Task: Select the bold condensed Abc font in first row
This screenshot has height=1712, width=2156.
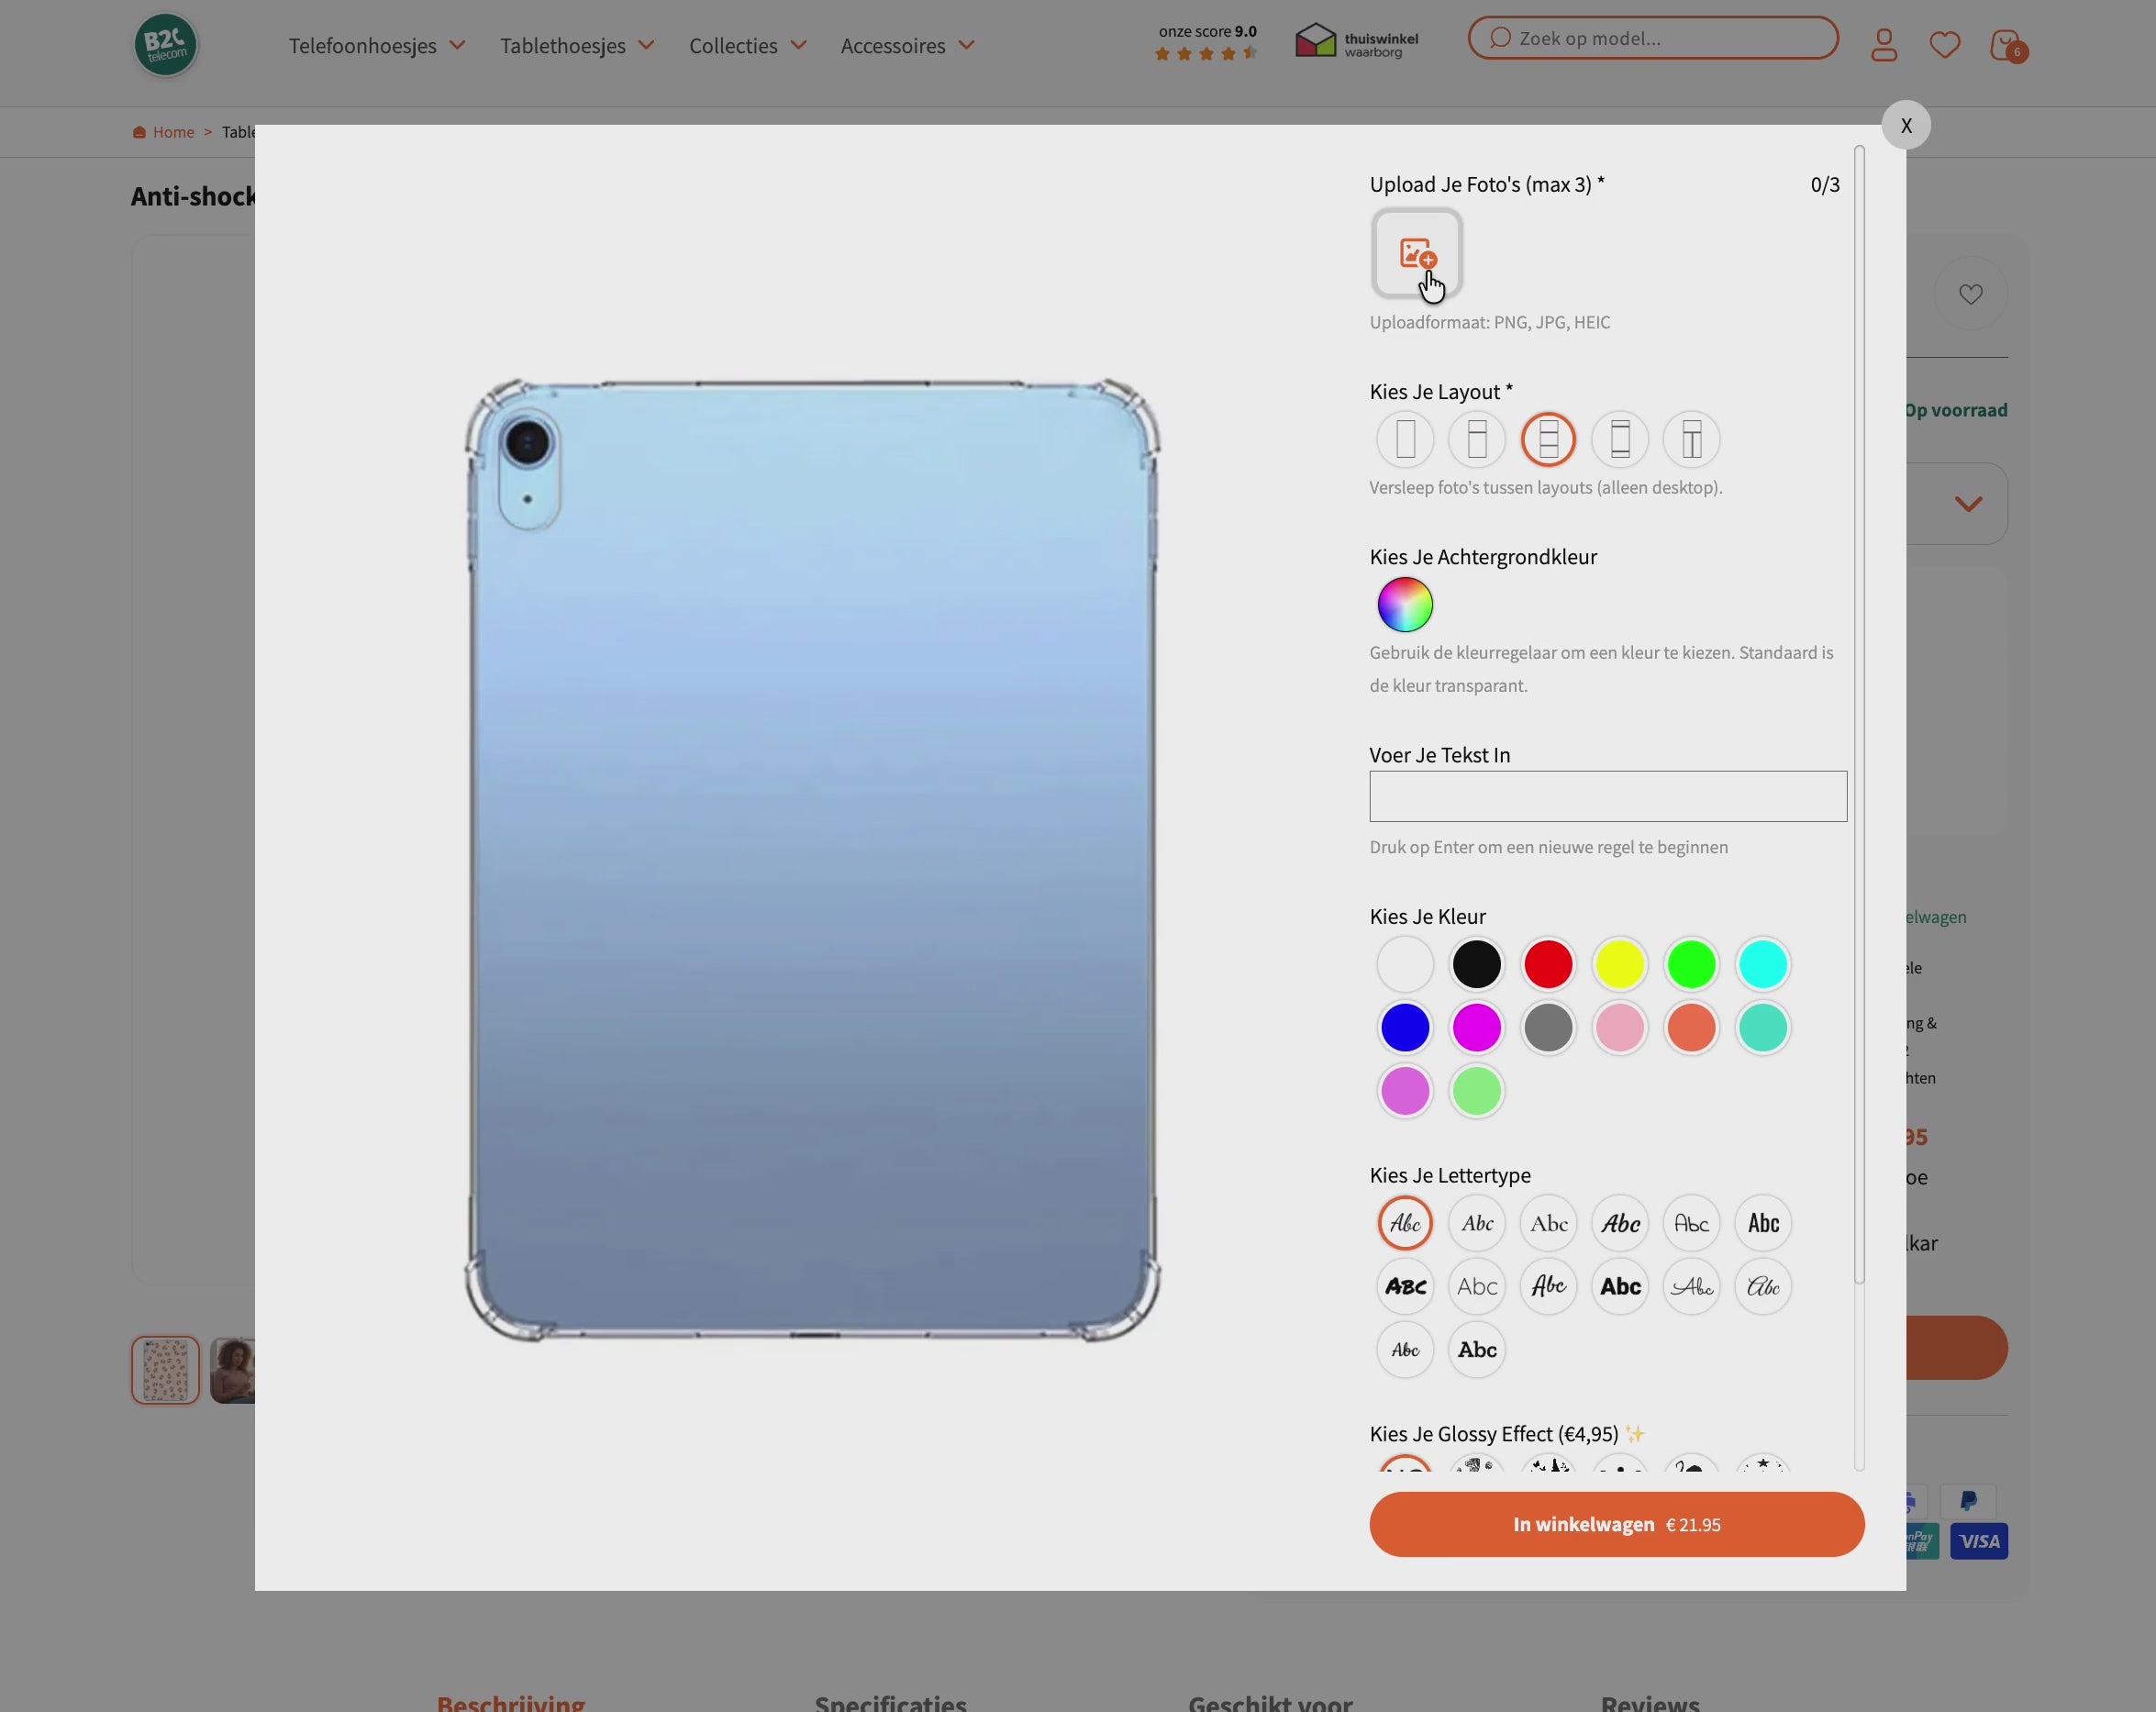Action: click(x=1763, y=1223)
